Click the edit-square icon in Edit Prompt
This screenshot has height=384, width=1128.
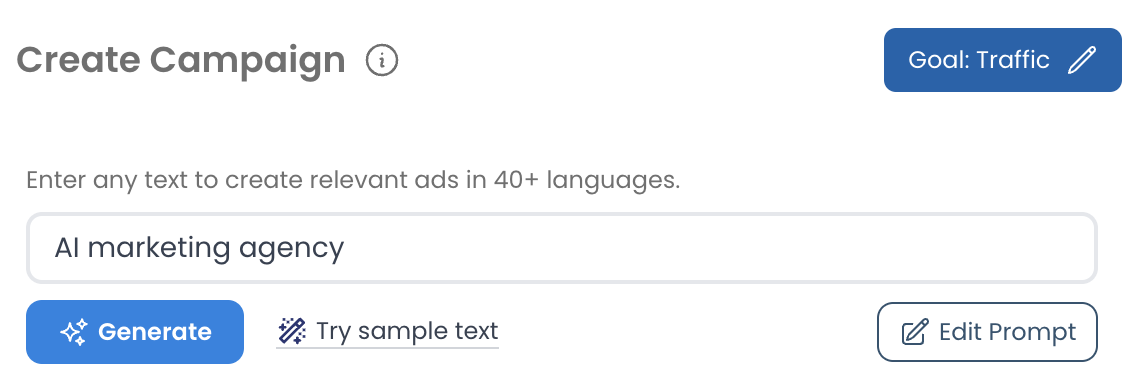[914, 332]
